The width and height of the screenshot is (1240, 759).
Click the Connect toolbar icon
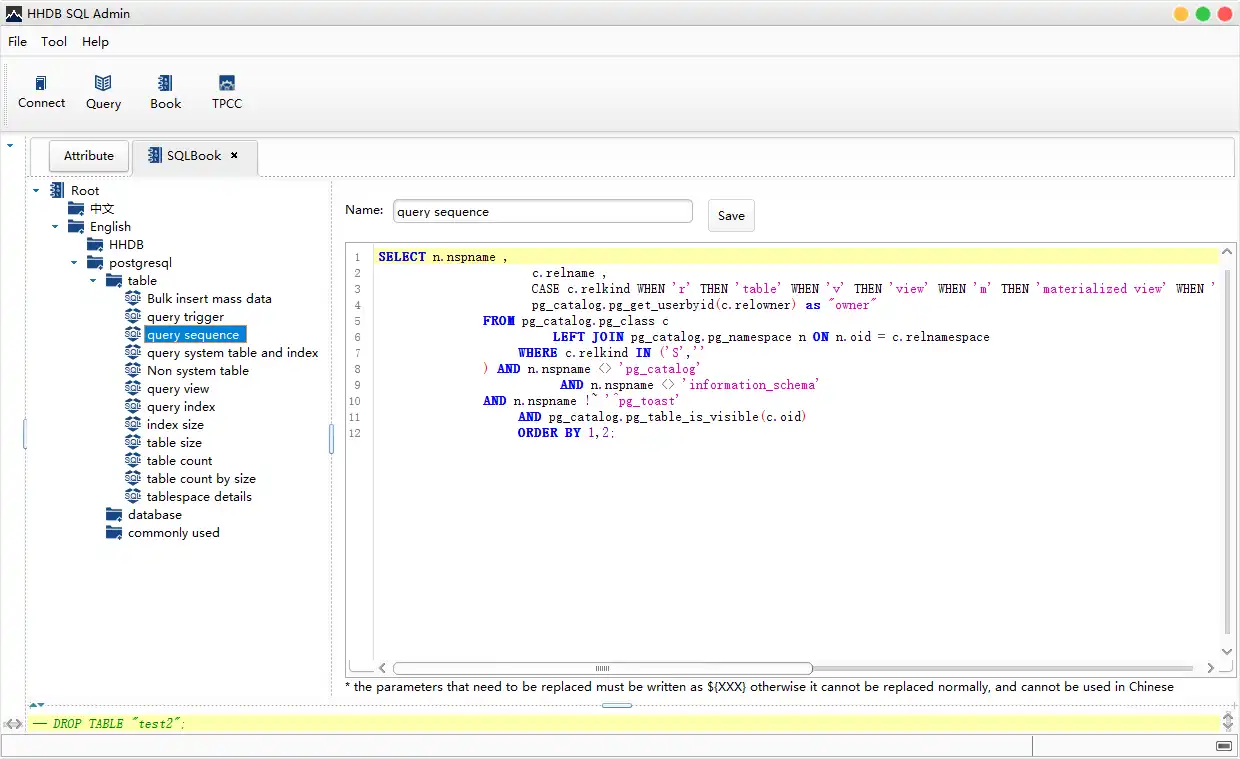tap(41, 84)
